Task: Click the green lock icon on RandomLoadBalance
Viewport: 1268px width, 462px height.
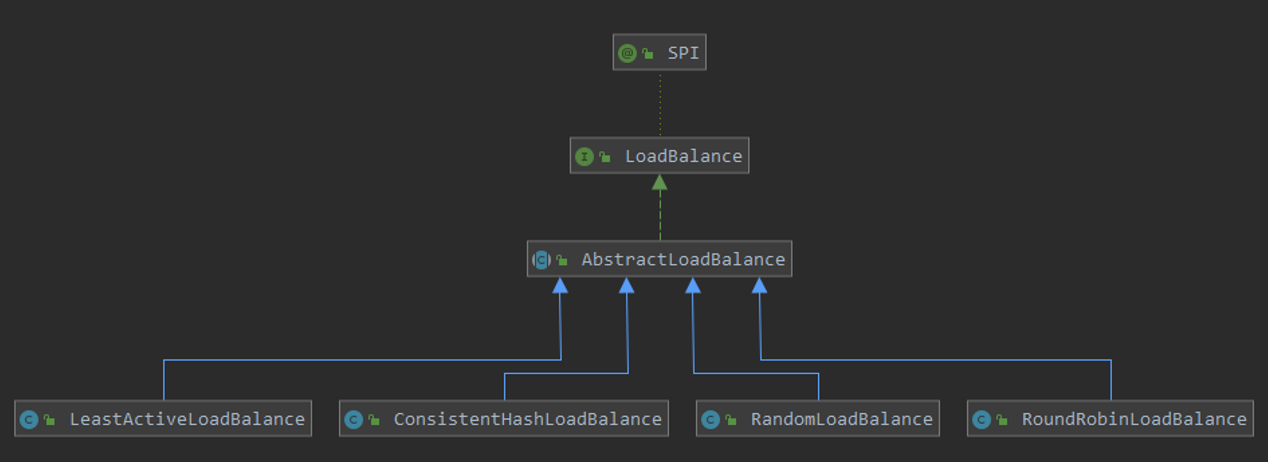Action: pyautogui.click(x=731, y=420)
